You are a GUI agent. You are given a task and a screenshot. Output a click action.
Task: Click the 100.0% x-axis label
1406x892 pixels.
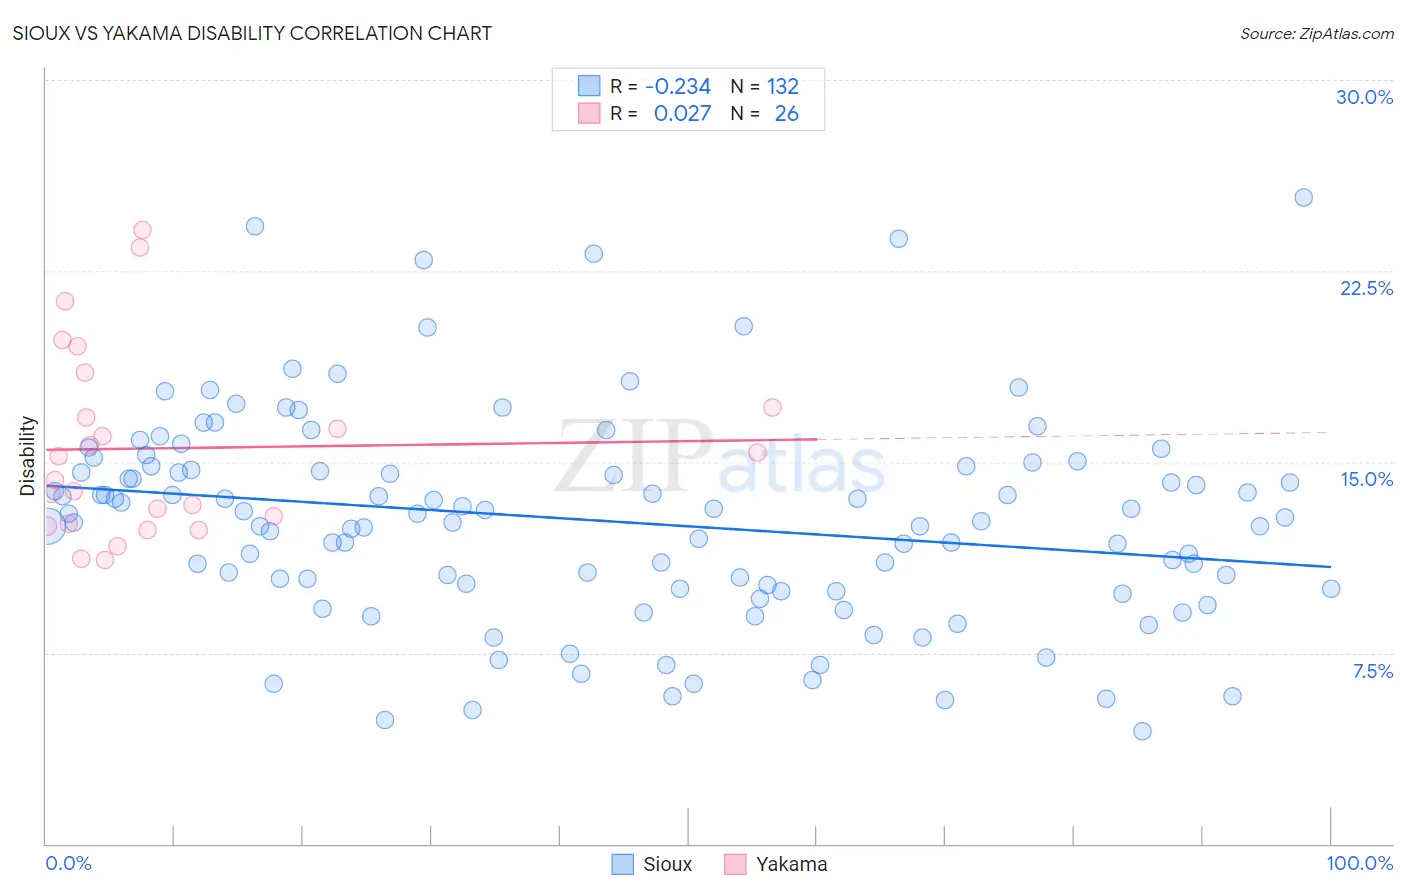tap(1360, 863)
